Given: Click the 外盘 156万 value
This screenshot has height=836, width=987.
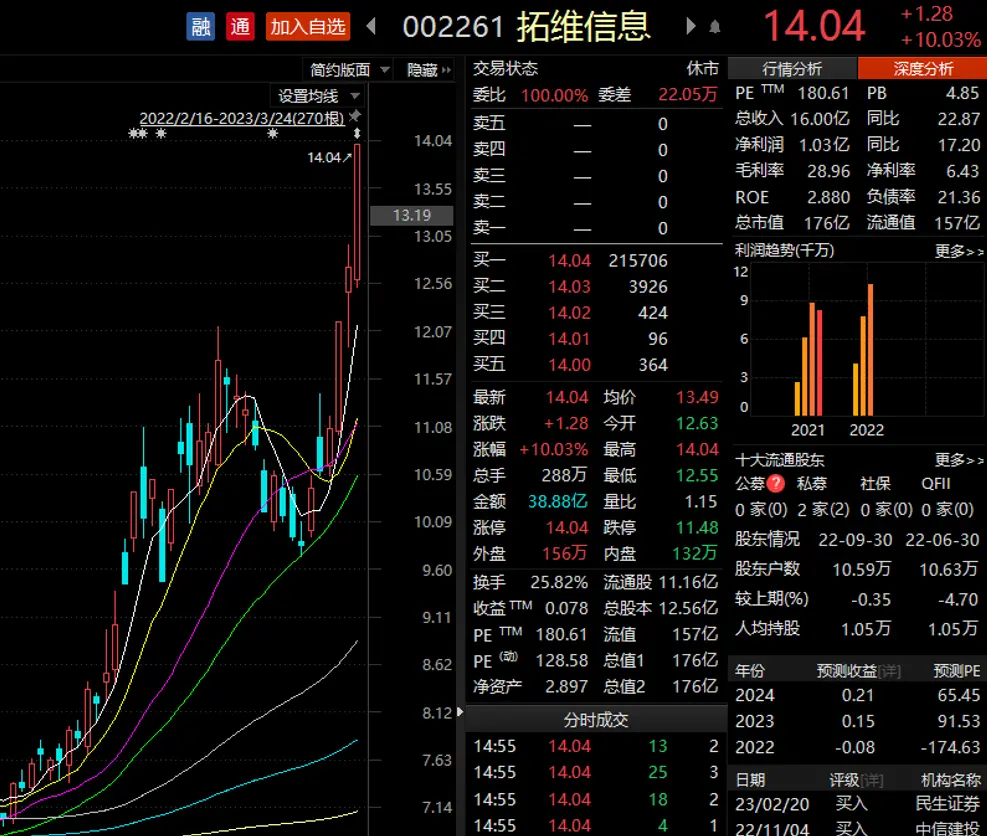Looking at the screenshot, I should [x=565, y=554].
